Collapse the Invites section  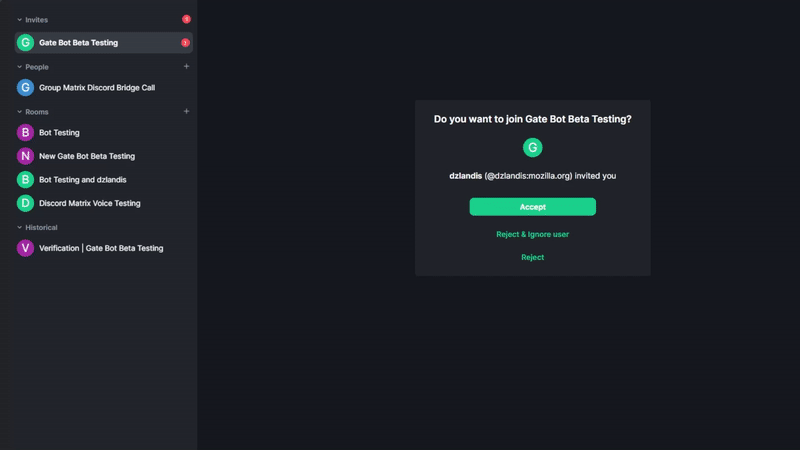[x=19, y=20]
